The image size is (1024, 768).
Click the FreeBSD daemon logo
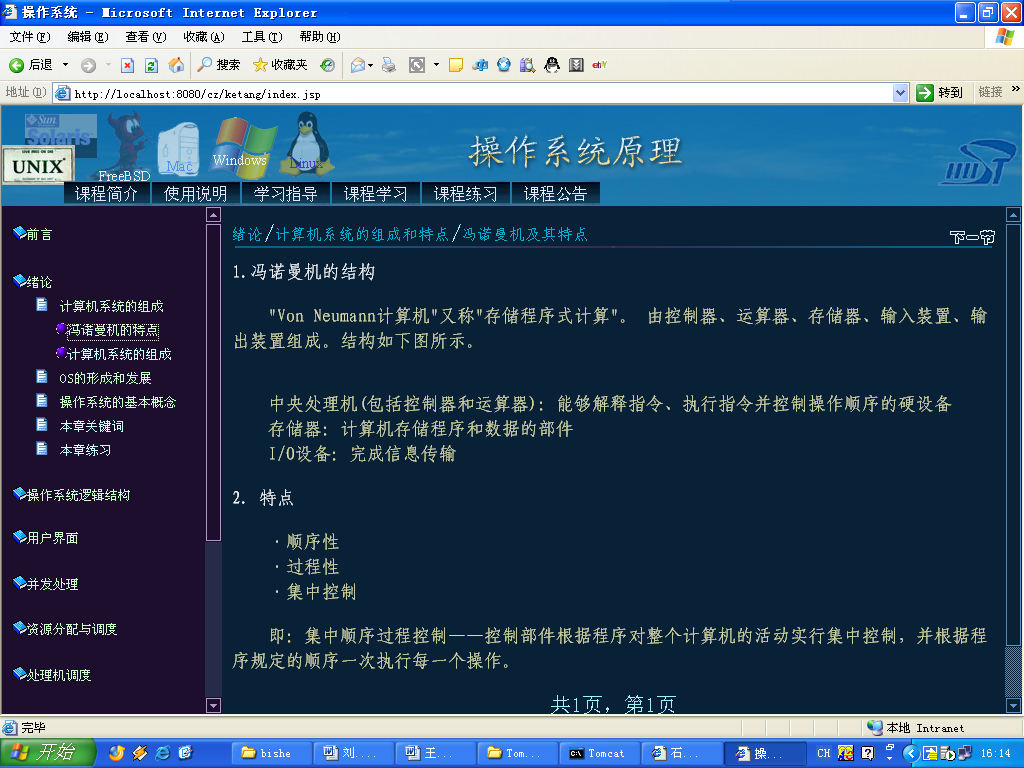pos(126,146)
